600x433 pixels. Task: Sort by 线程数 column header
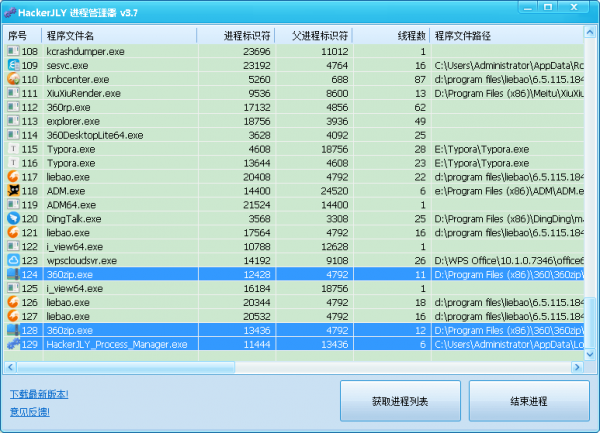[x=391, y=36]
